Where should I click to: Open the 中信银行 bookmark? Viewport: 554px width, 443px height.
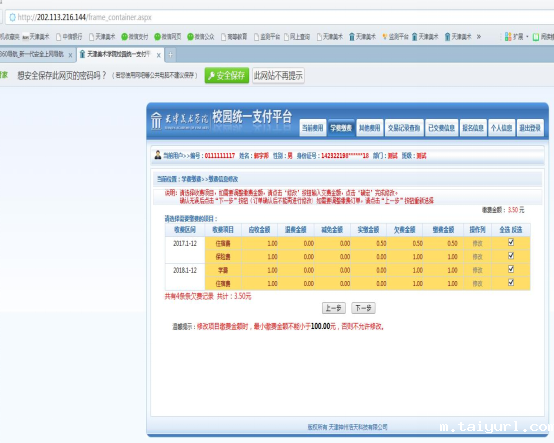point(69,37)
